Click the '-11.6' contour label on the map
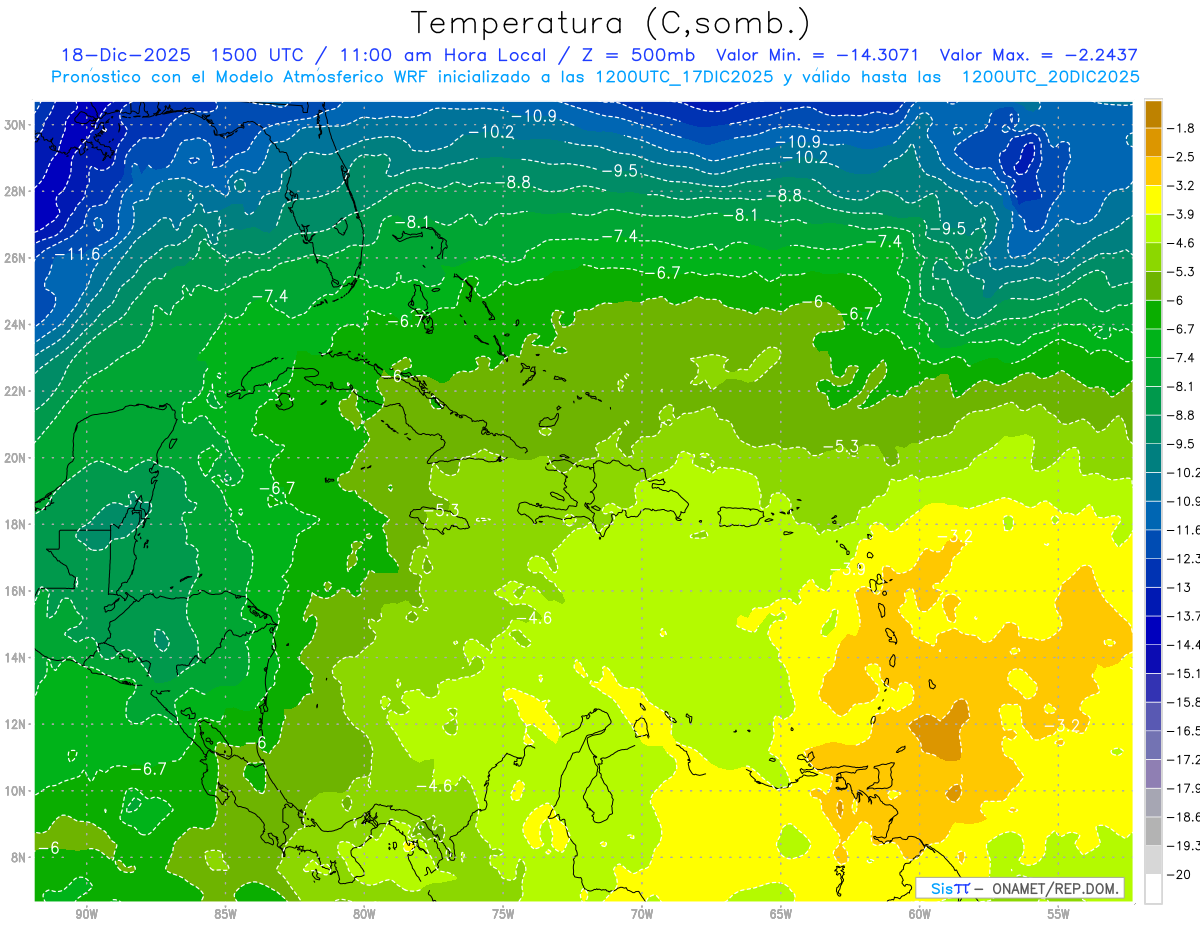Image resolution: width=1200 pixels, height=927 pixels. [77, 255]
